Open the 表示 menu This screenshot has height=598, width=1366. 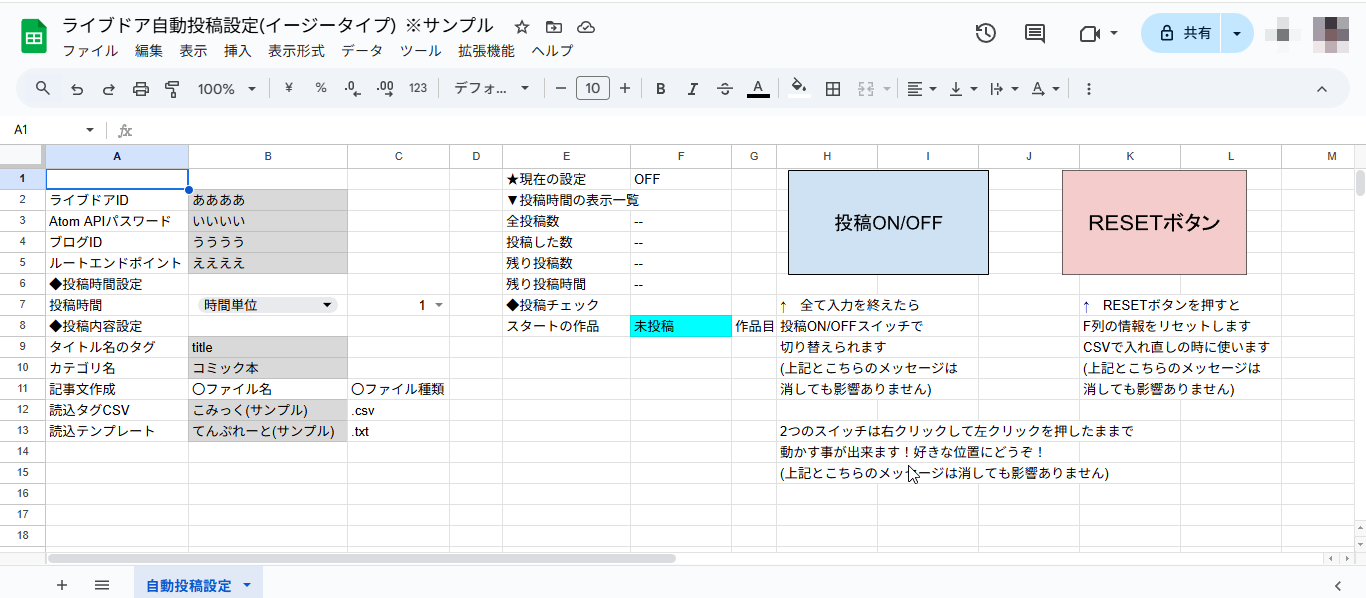[x=193, y=51]
